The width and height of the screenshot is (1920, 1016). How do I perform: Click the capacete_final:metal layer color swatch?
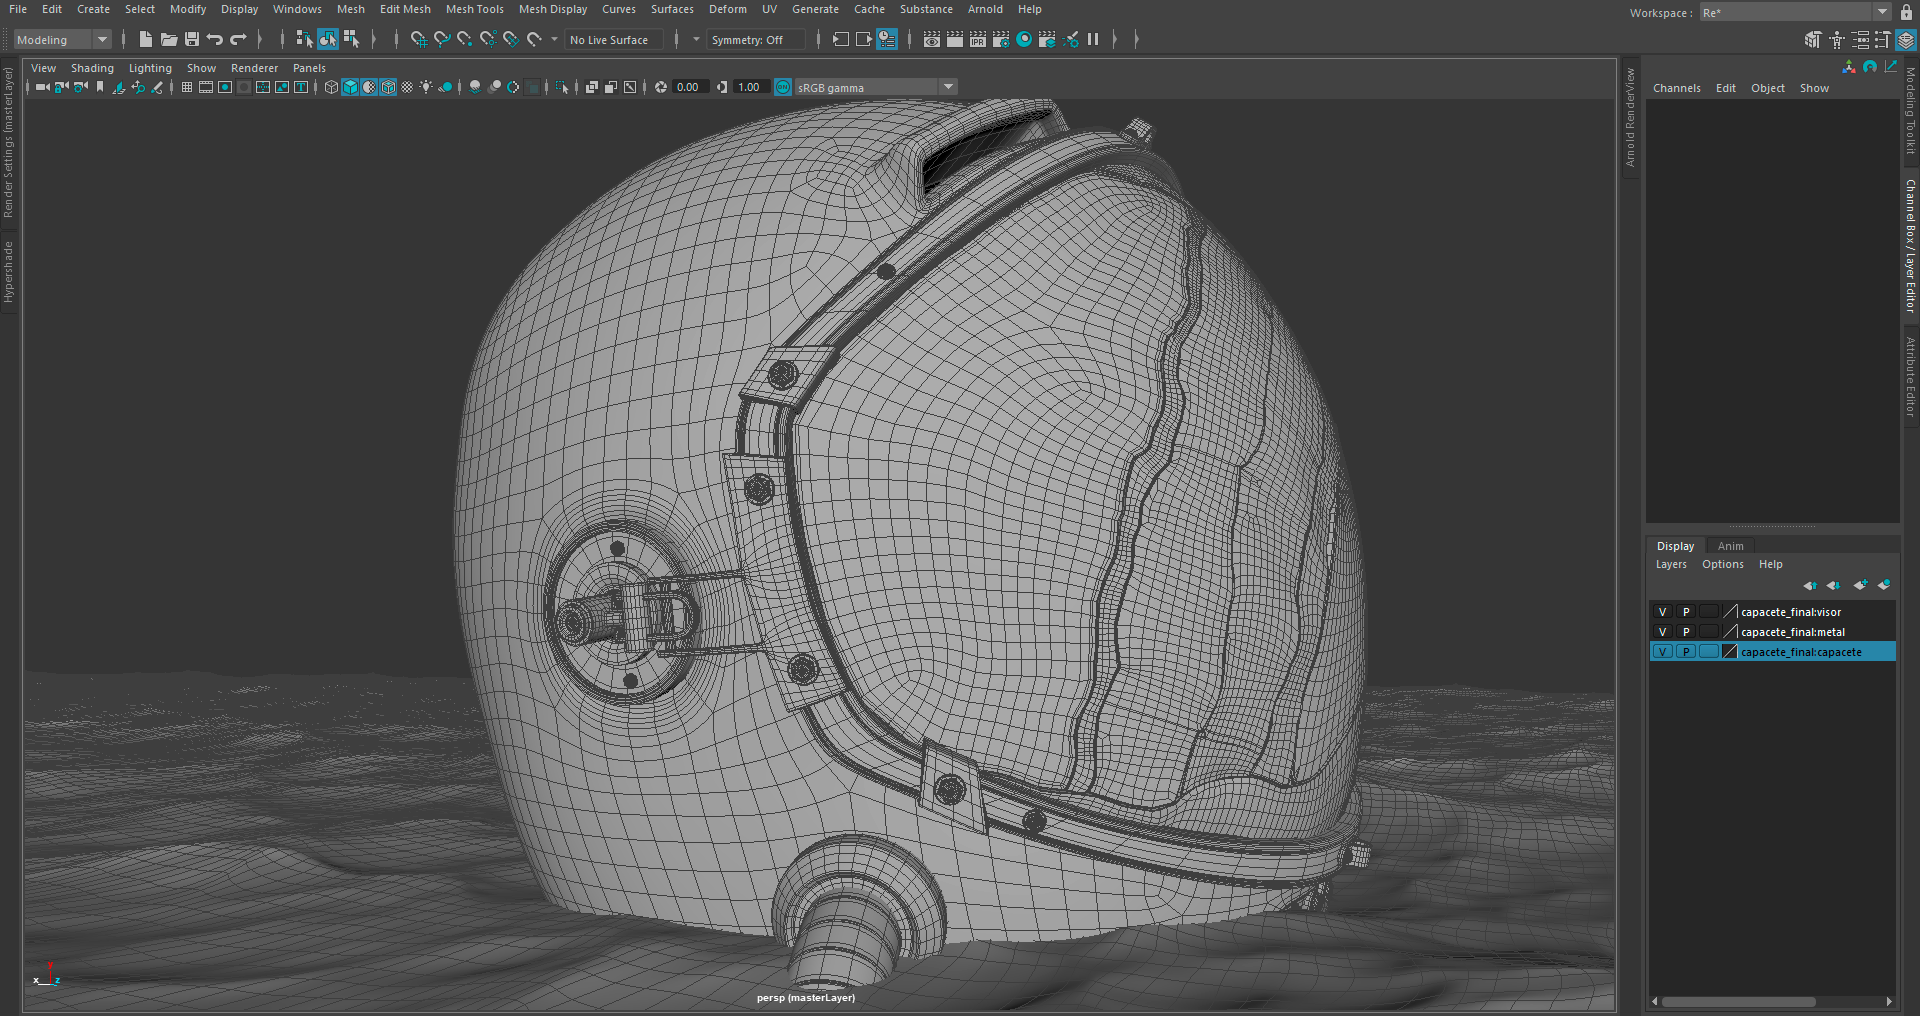(1730, 632)
